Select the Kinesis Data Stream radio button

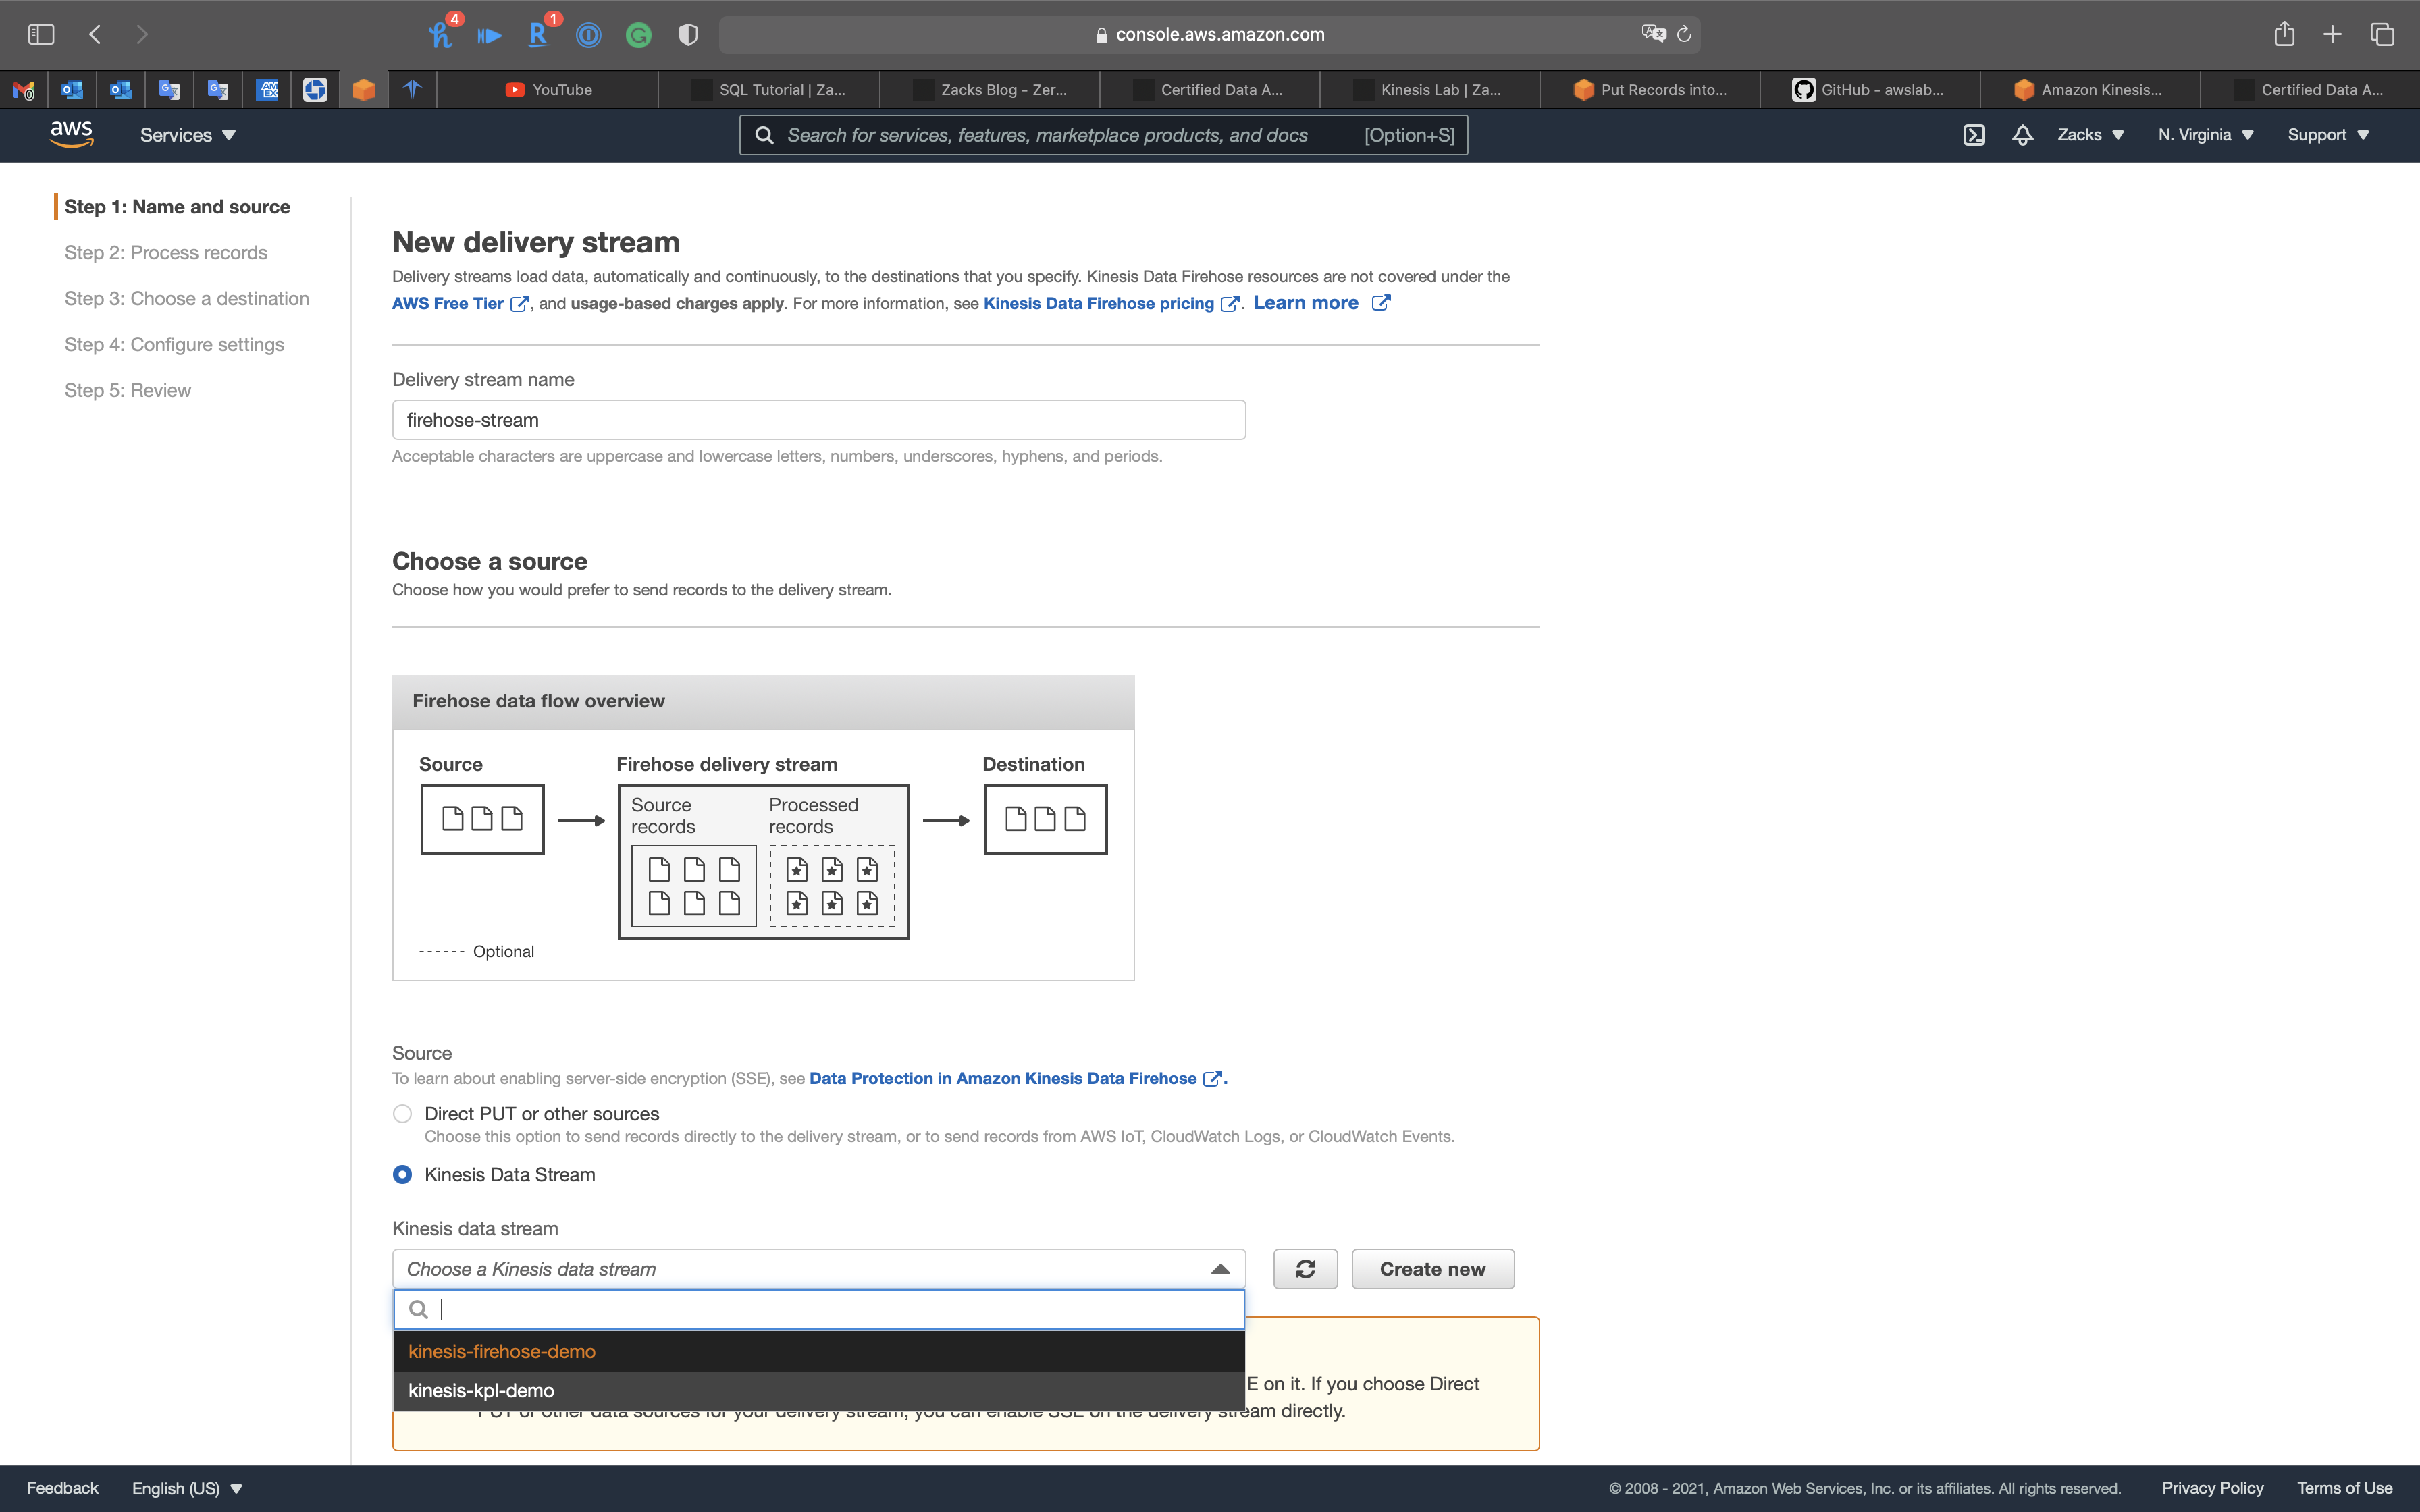pyautogui.click(x=402, y=1174)
